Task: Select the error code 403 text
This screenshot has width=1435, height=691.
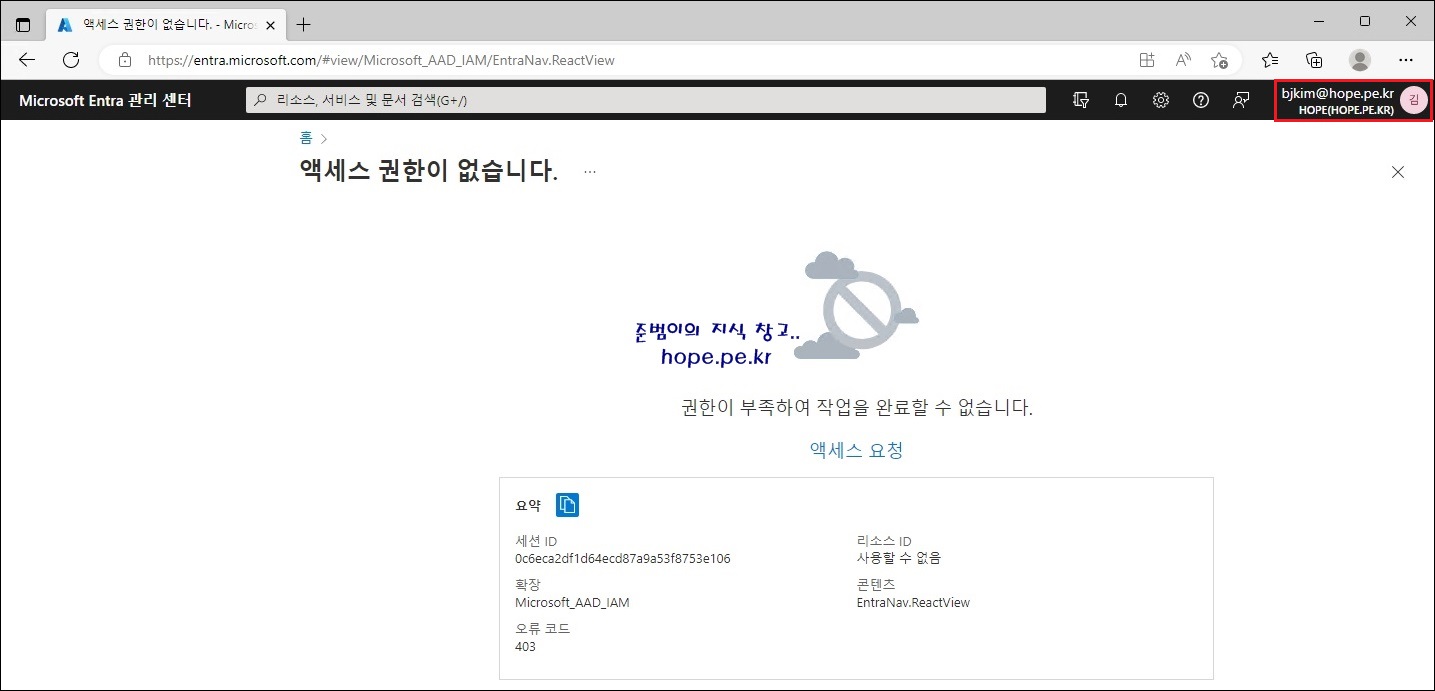Action: click(525, 646)
